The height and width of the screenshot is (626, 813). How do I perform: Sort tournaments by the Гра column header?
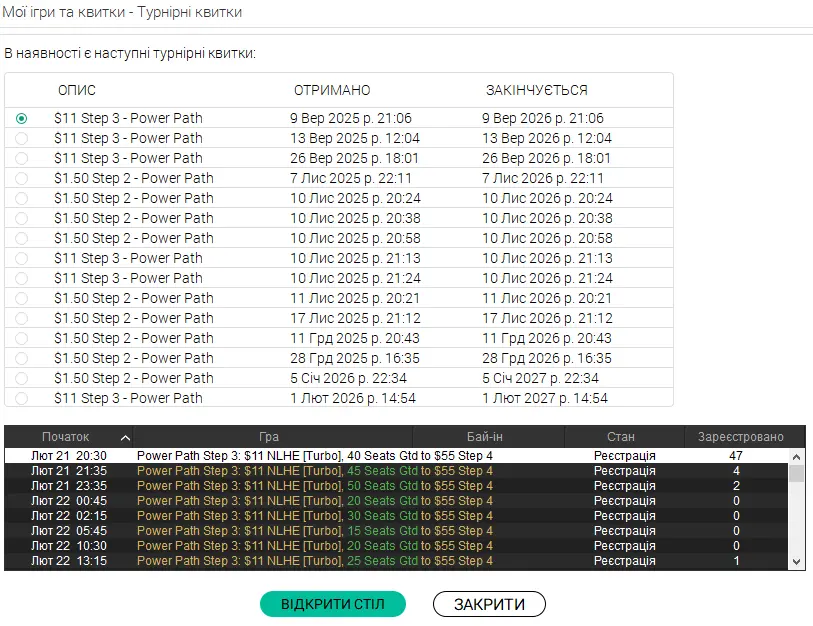(x=268, y=437)
